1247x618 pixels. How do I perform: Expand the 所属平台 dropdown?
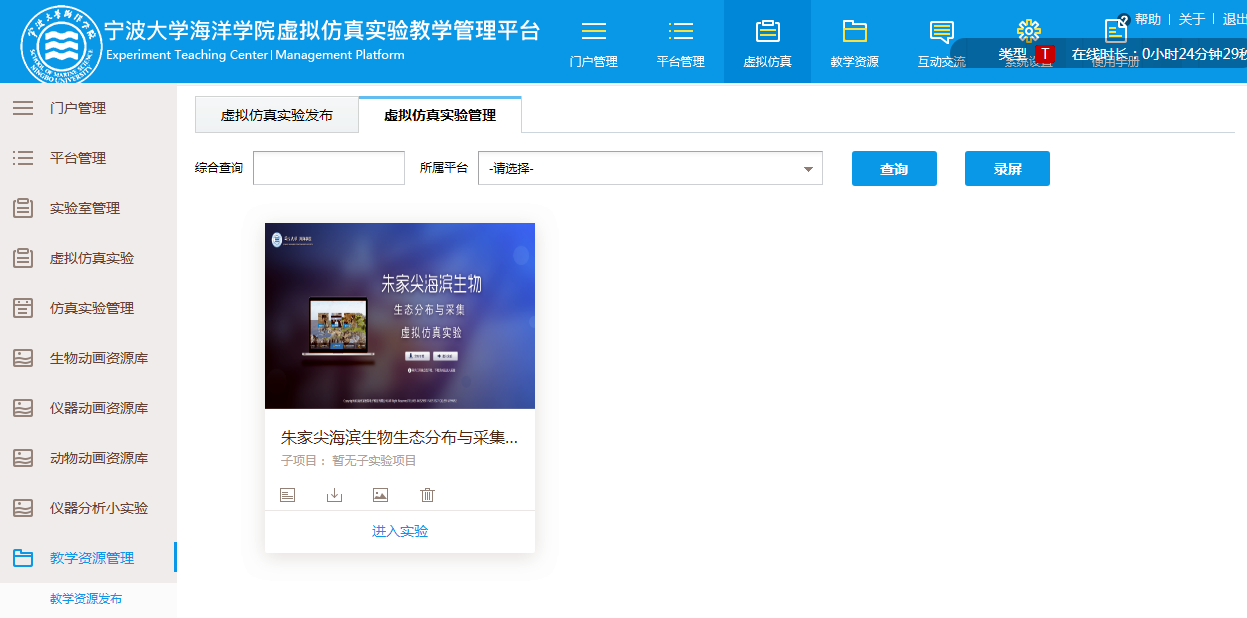[x=650, y=169]
